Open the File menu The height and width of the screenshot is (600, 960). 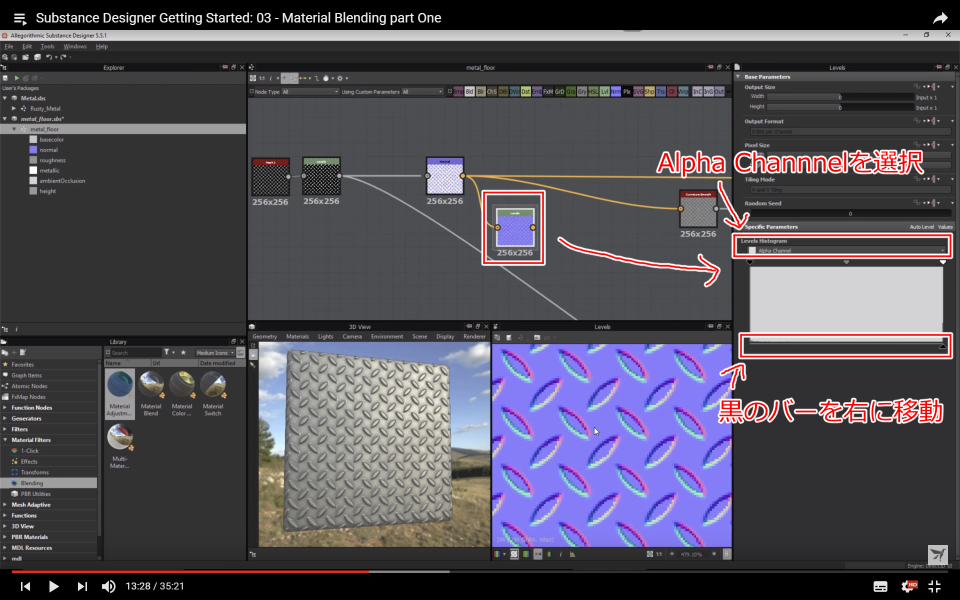point(9,47)
